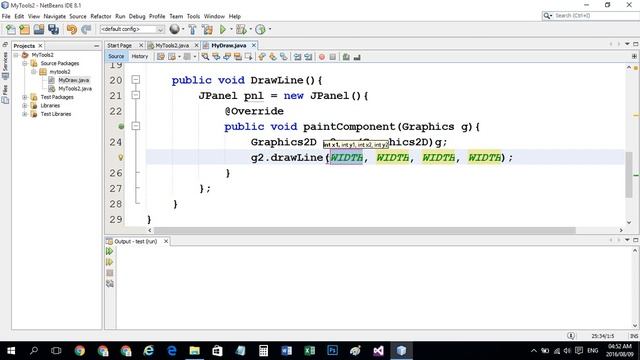Switch to the History view button
The image size is (640, 360).
pyautogui.click(x=140, y=56)
